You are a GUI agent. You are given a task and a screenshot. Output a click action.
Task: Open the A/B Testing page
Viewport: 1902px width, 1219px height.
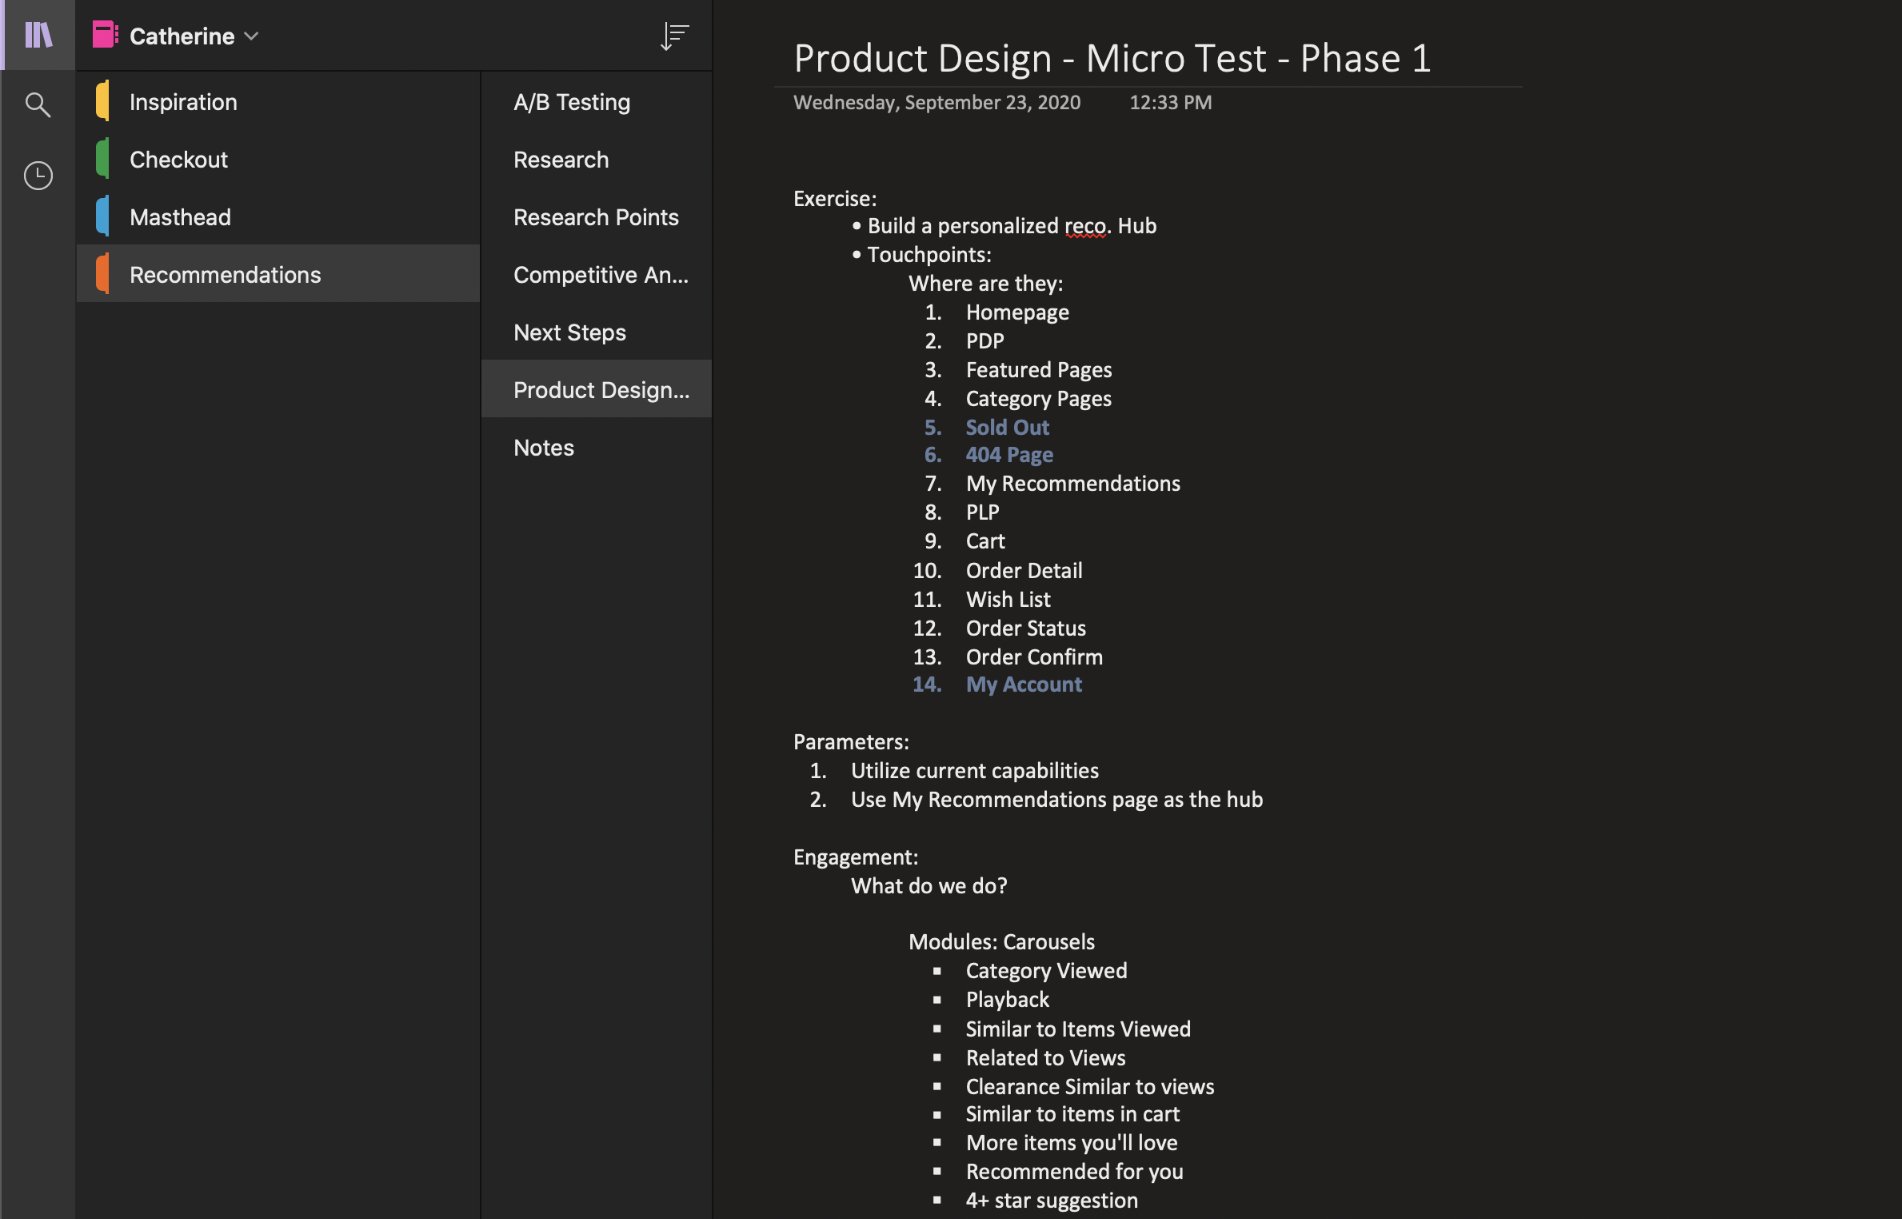(571, 101)
